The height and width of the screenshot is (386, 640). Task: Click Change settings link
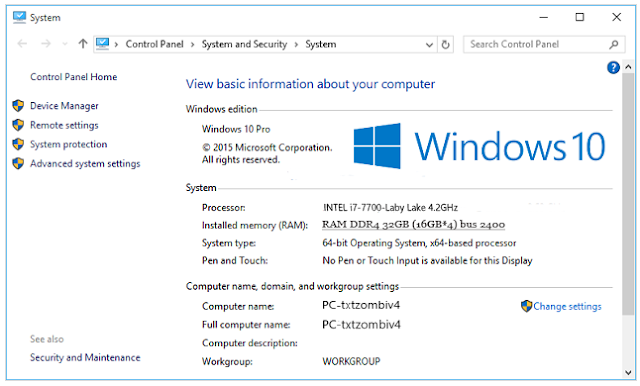(567, 306)
